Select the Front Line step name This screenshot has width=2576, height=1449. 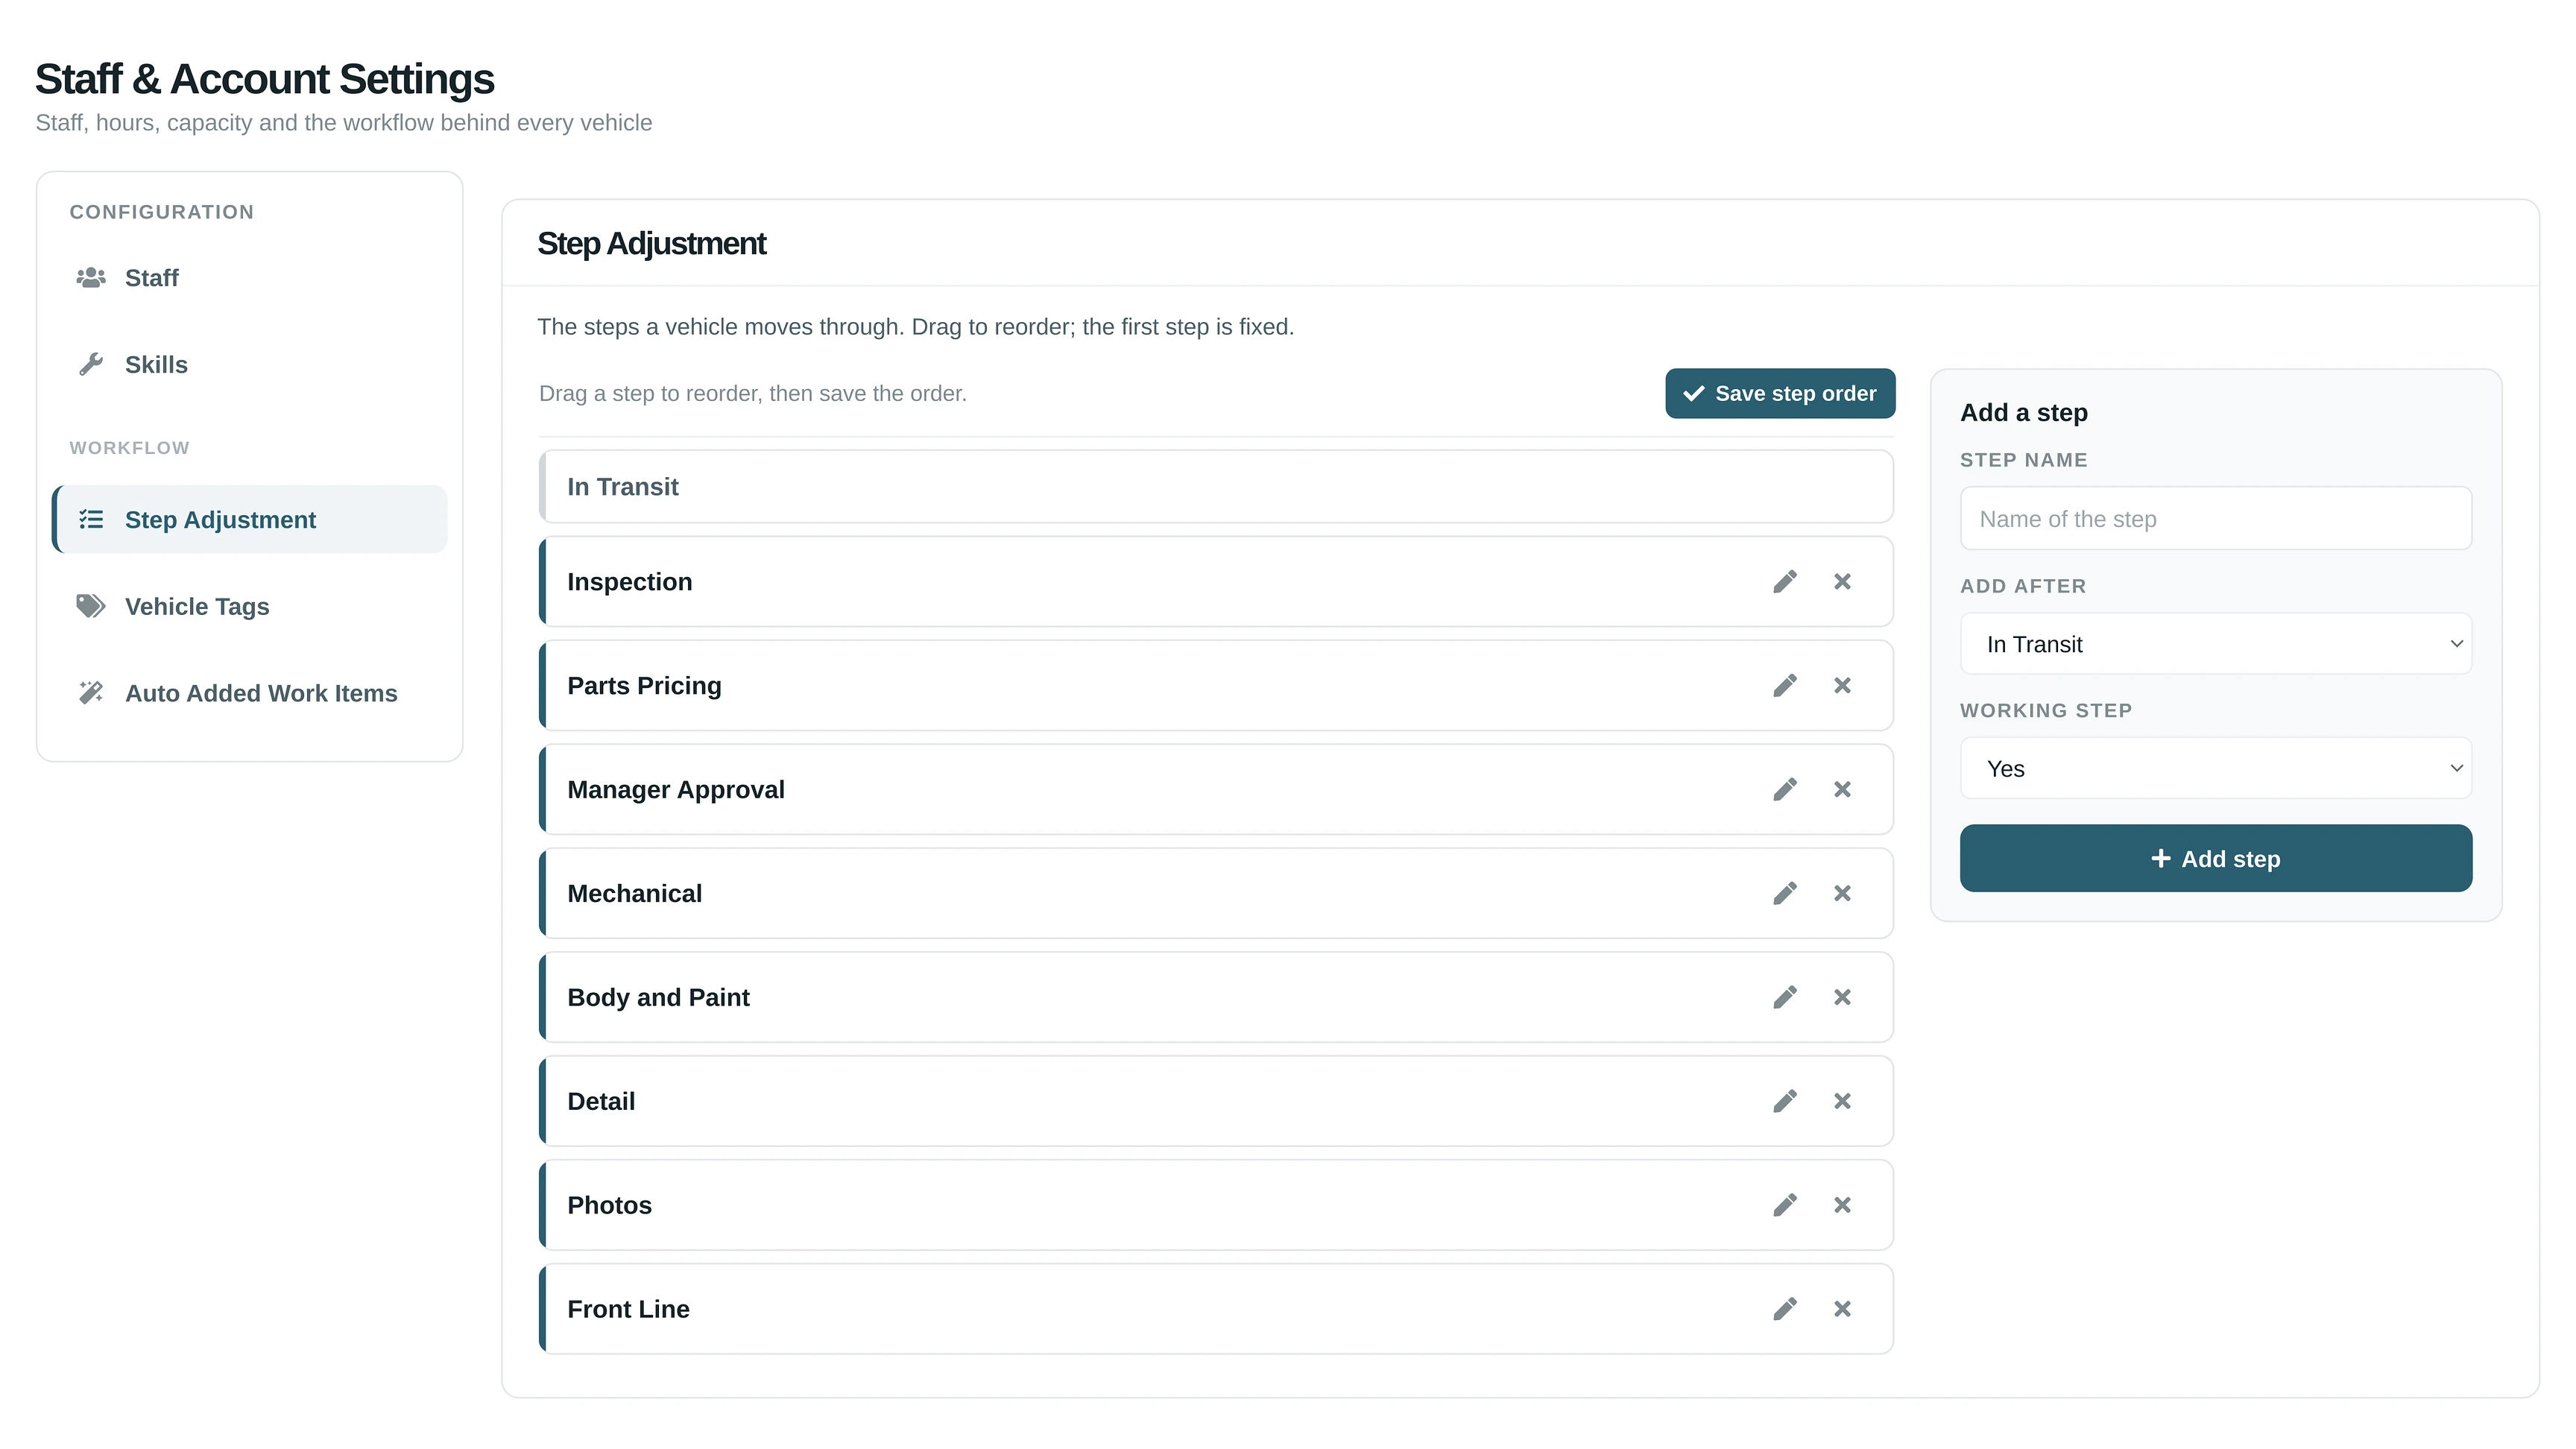click(628, 1309)
